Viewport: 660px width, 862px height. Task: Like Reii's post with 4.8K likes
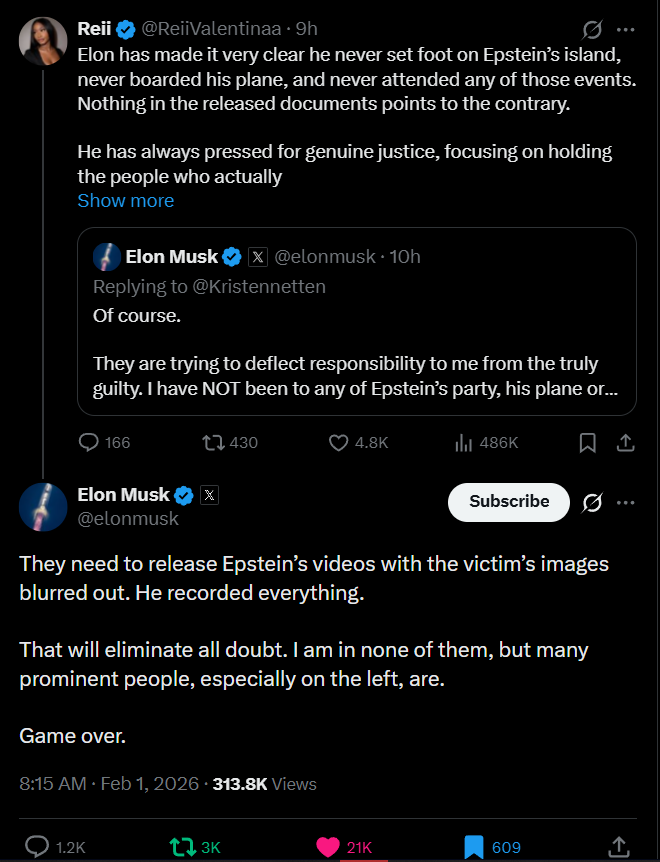coord(339,442)
